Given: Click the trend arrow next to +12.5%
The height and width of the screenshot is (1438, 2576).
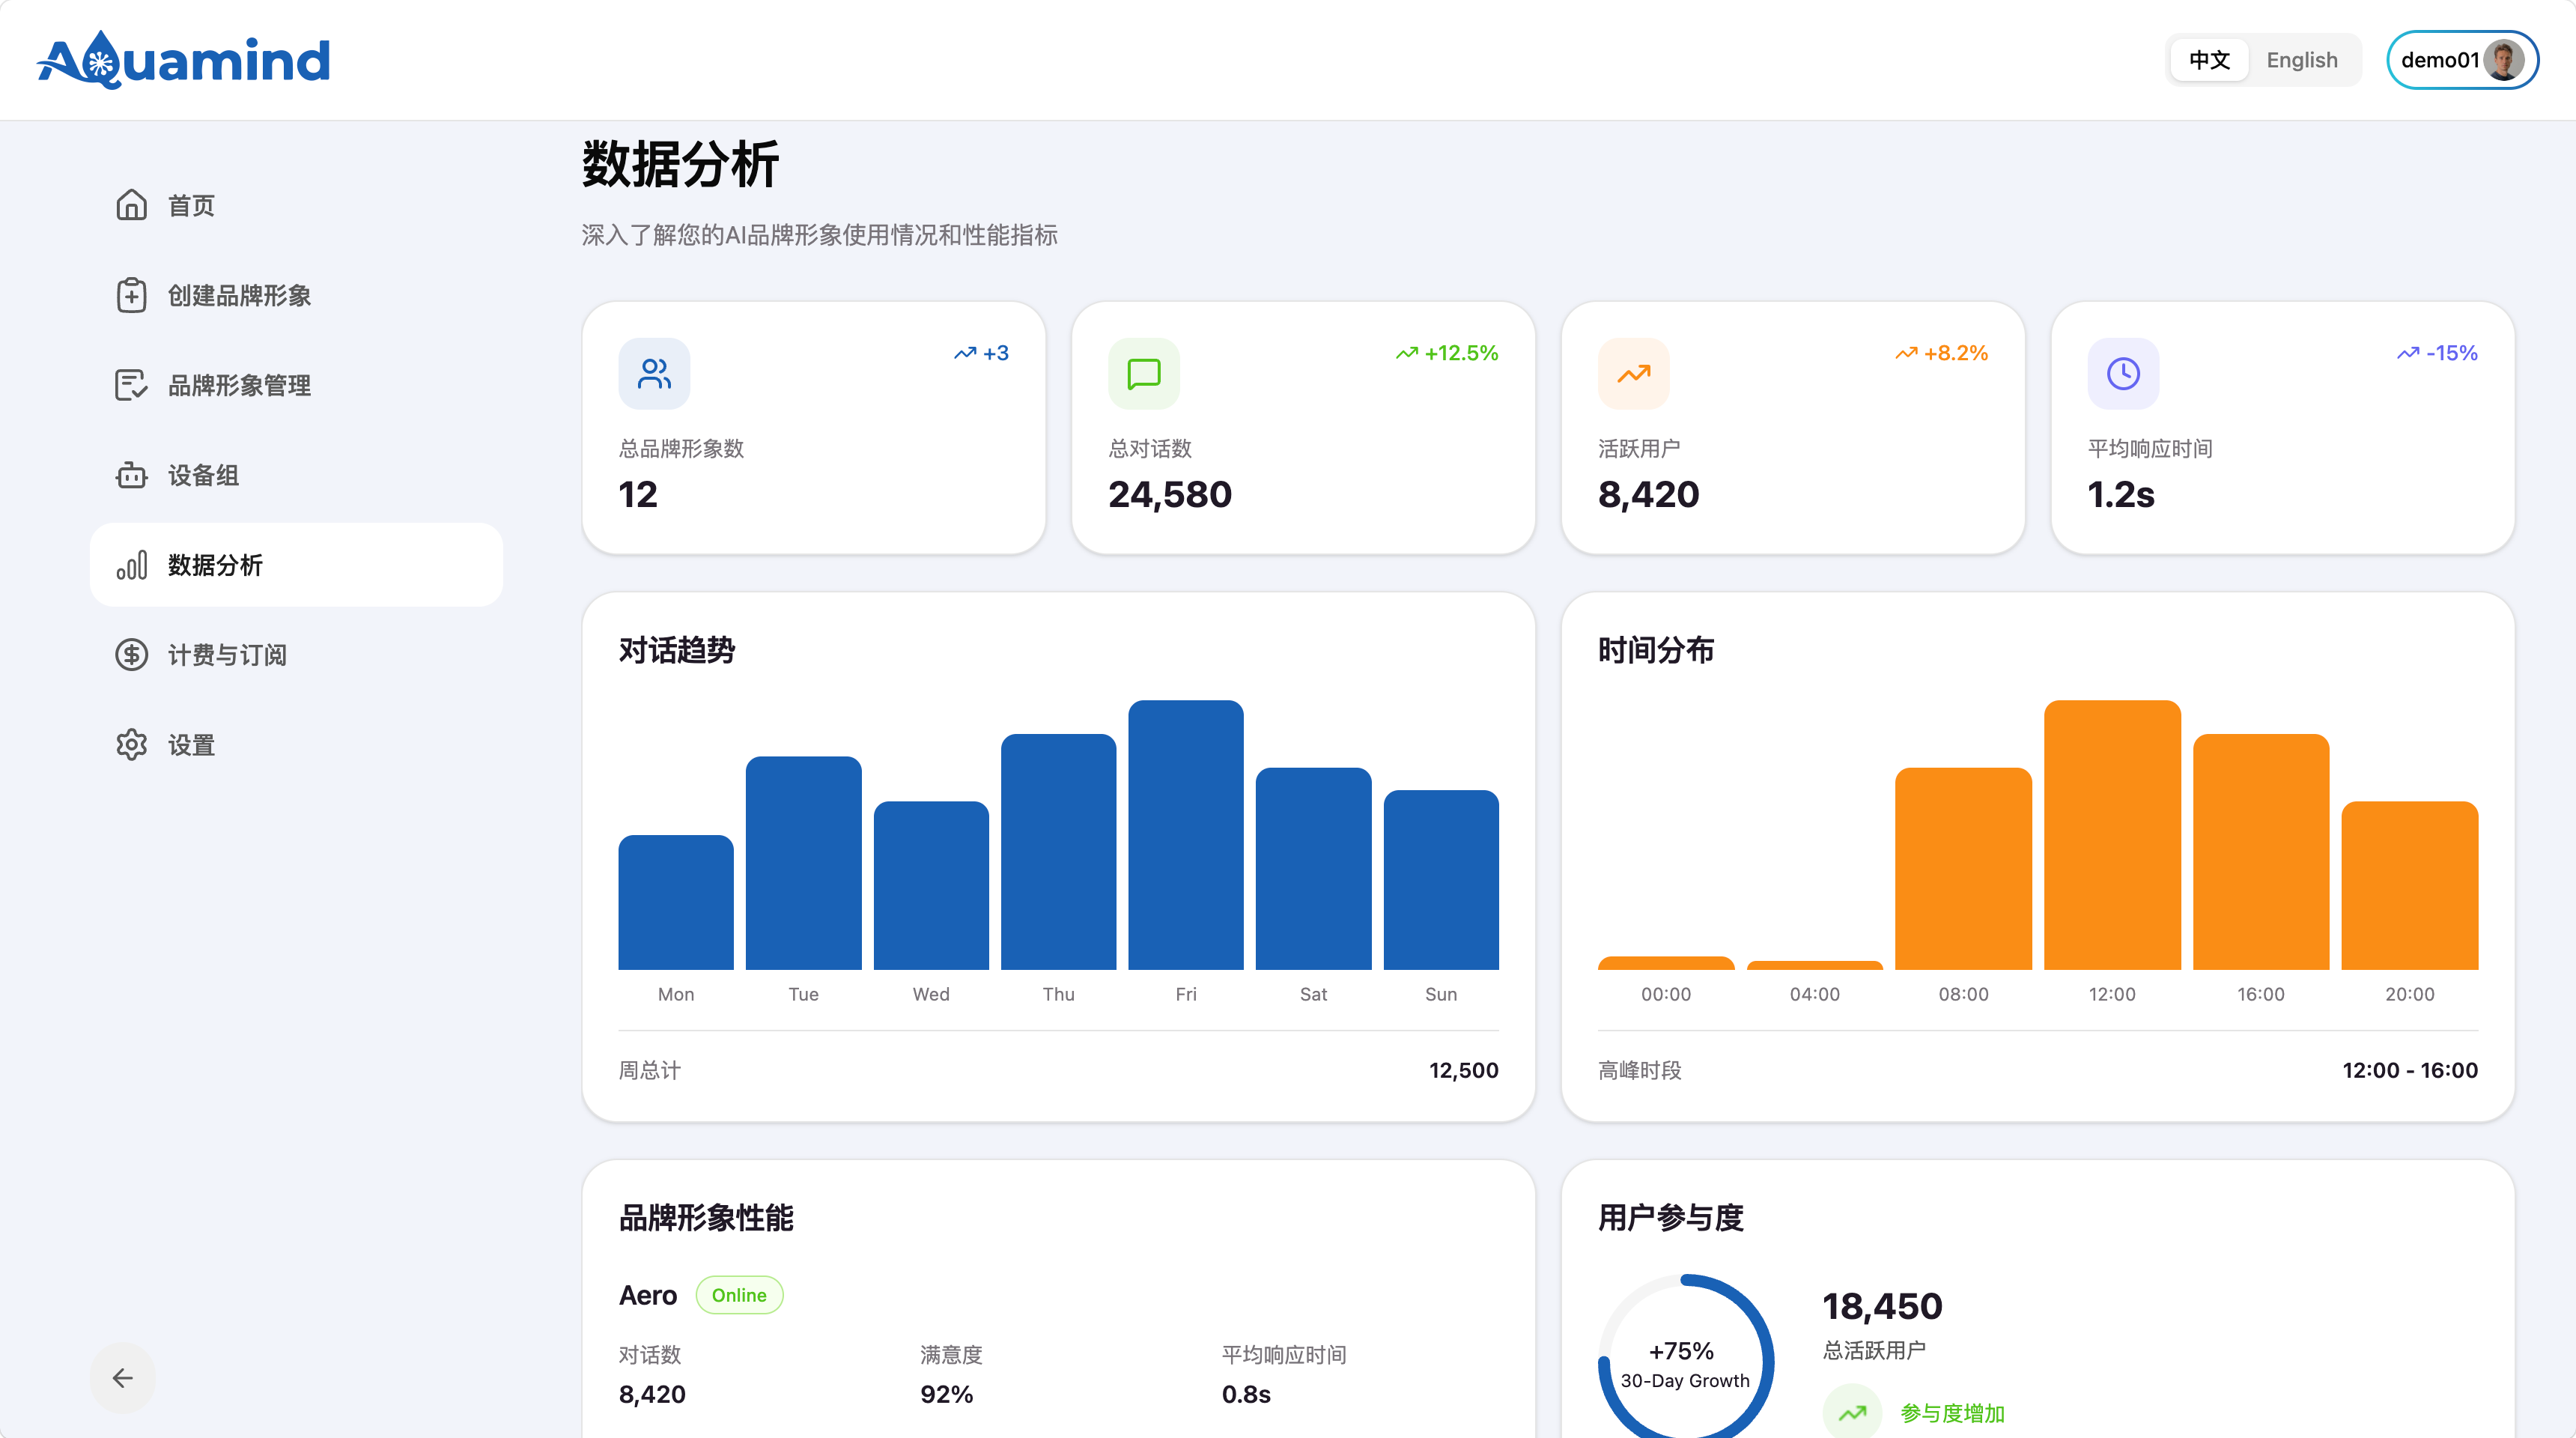Looking at the screenshot, I should coord(1407,353).
